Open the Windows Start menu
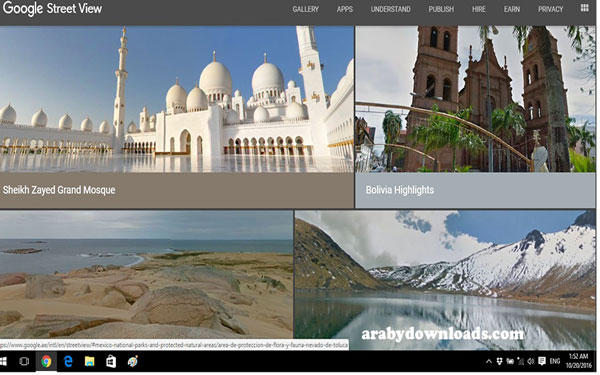Screen dimensions: 600x375 (x=3, y=361)
